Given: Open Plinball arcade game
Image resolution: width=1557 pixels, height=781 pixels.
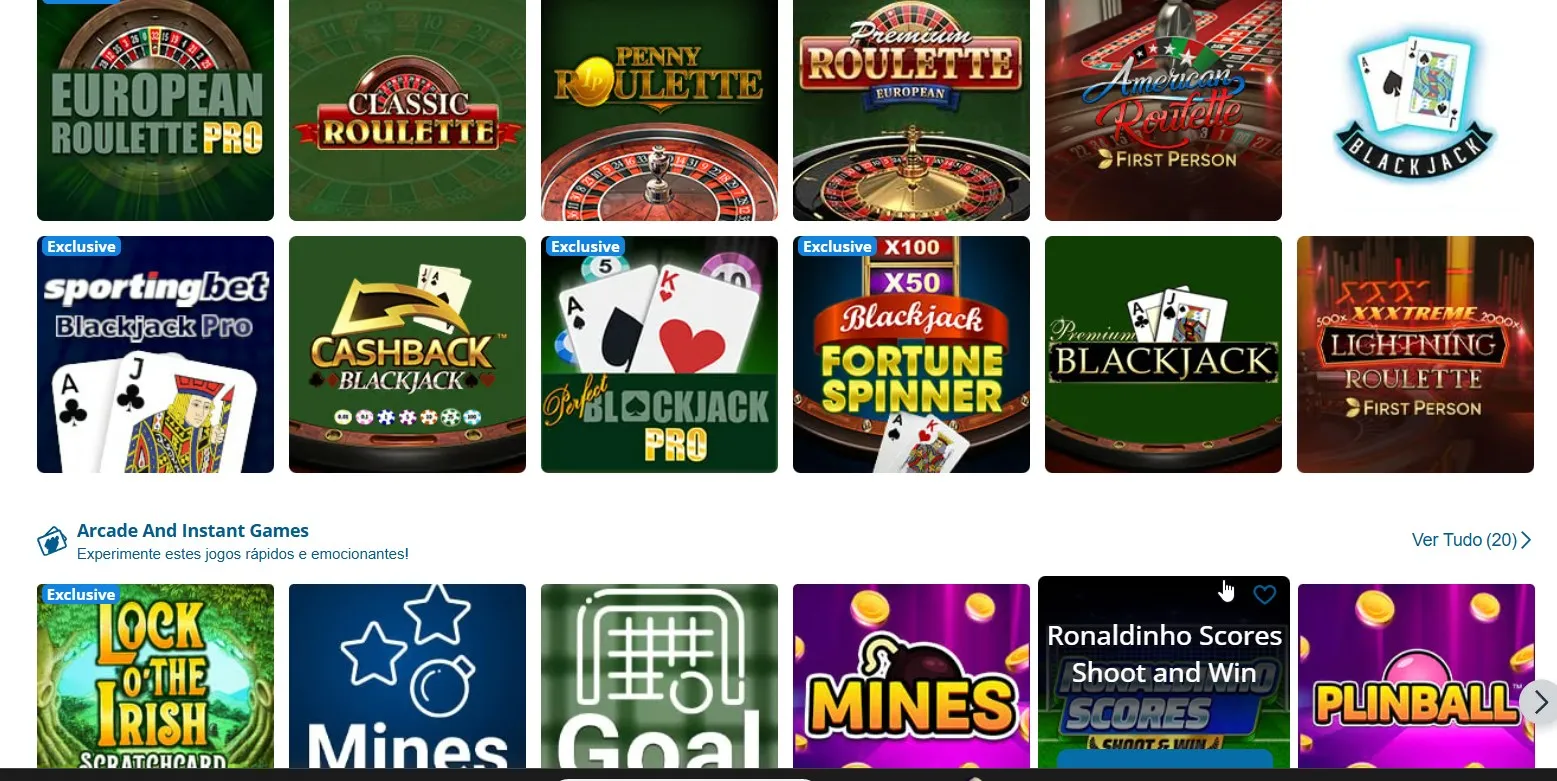Looking at the screenshot, I should point(1415,676).
